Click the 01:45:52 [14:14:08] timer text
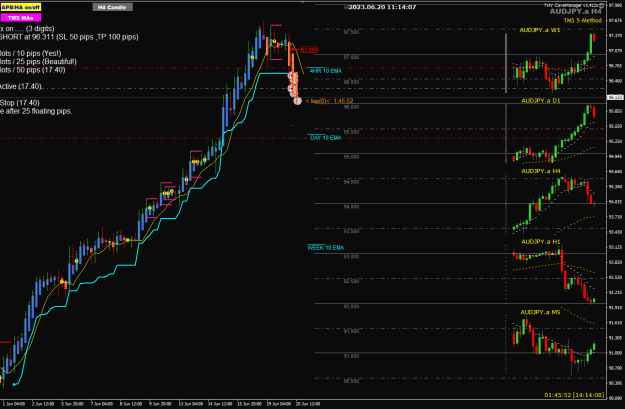The image size is (625, 409). pyautogui.click(x=574, y=395)
